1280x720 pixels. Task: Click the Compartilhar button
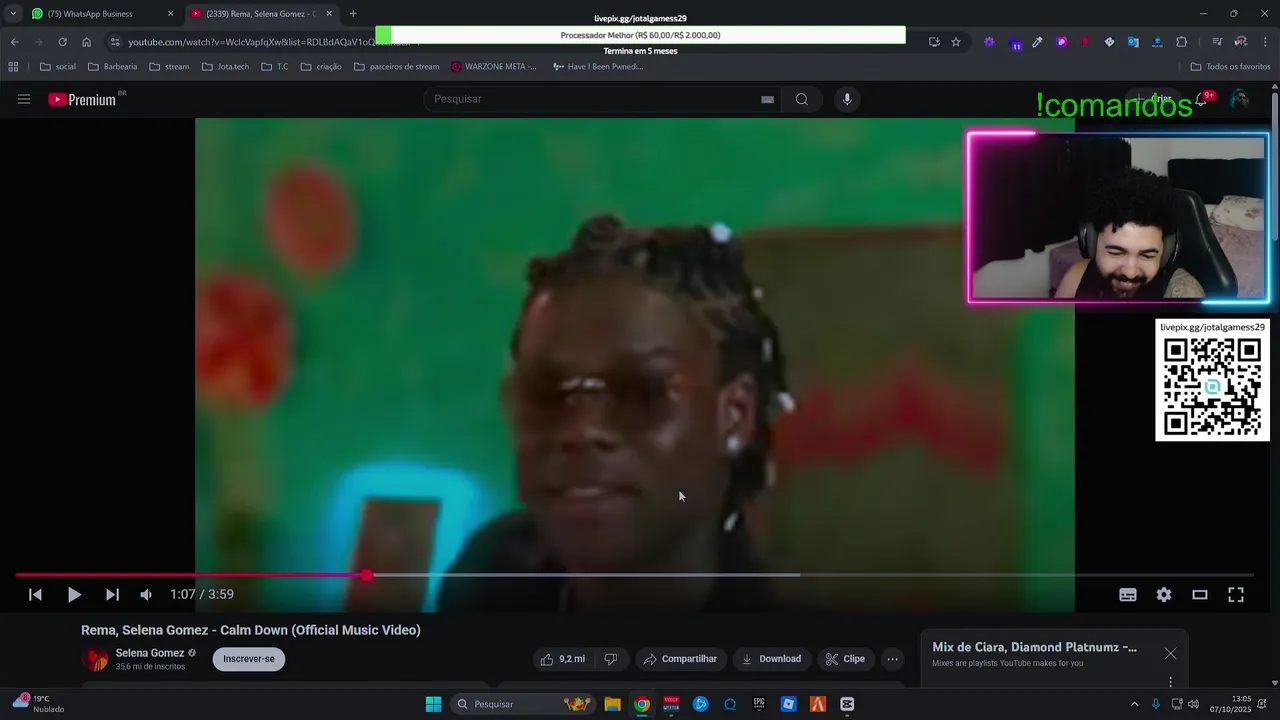(x=680, y=659)
